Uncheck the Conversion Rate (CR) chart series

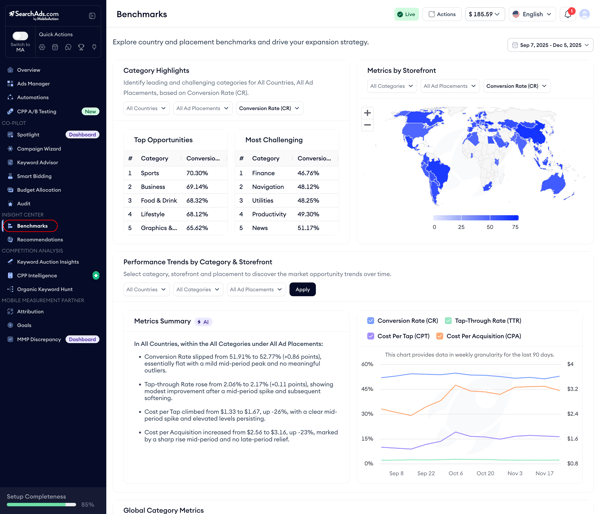click(371, 321)
